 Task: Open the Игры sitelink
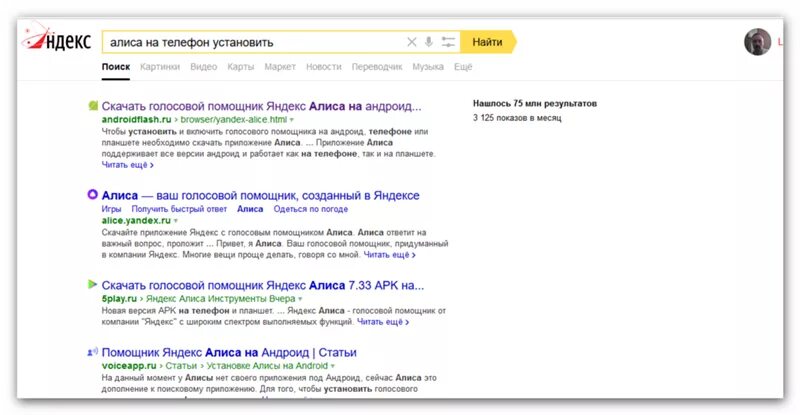(x=111, y=209)
